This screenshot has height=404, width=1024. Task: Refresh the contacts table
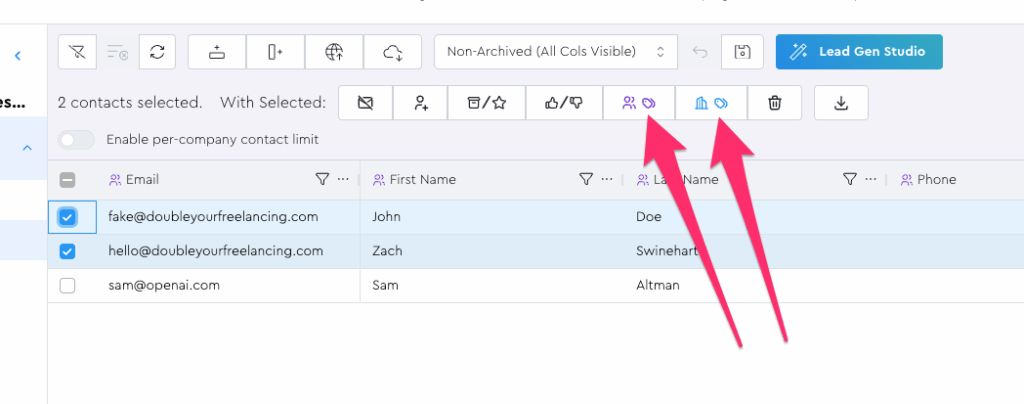(x=157, y=52)
